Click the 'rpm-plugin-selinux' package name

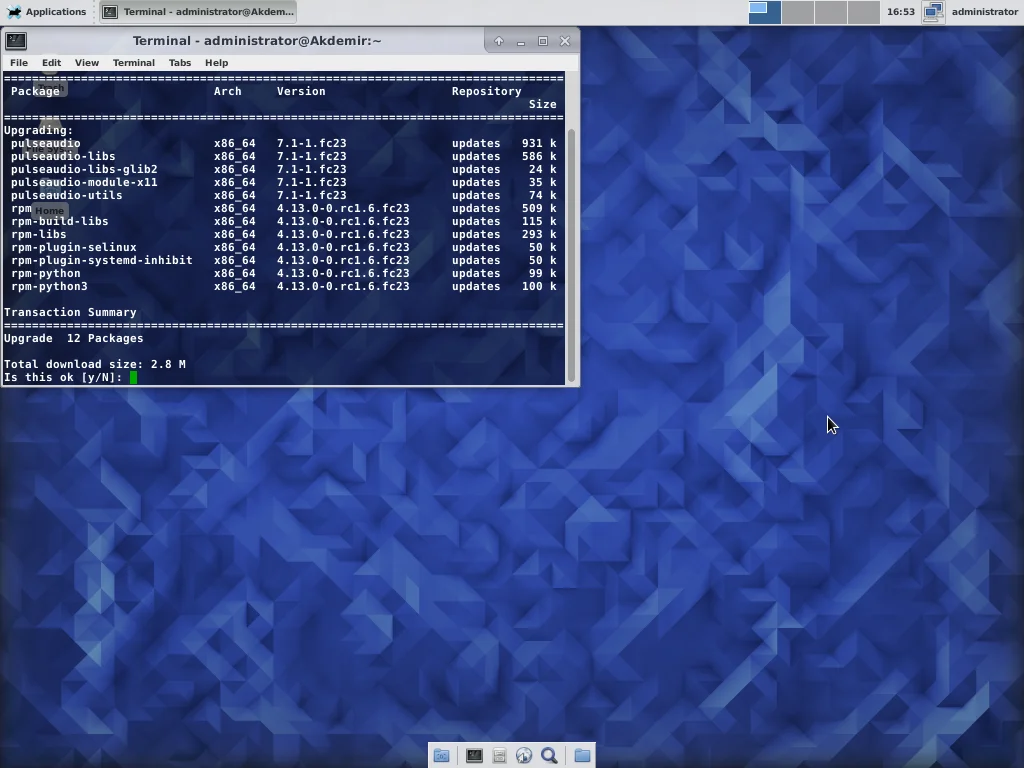coord(74,248)
